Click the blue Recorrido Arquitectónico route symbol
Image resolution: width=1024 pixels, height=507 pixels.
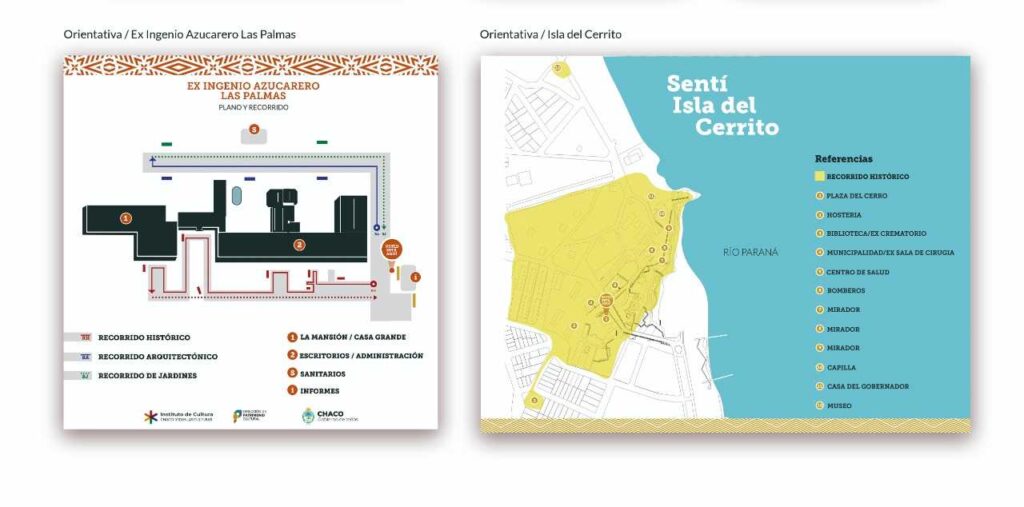[85, 357]
